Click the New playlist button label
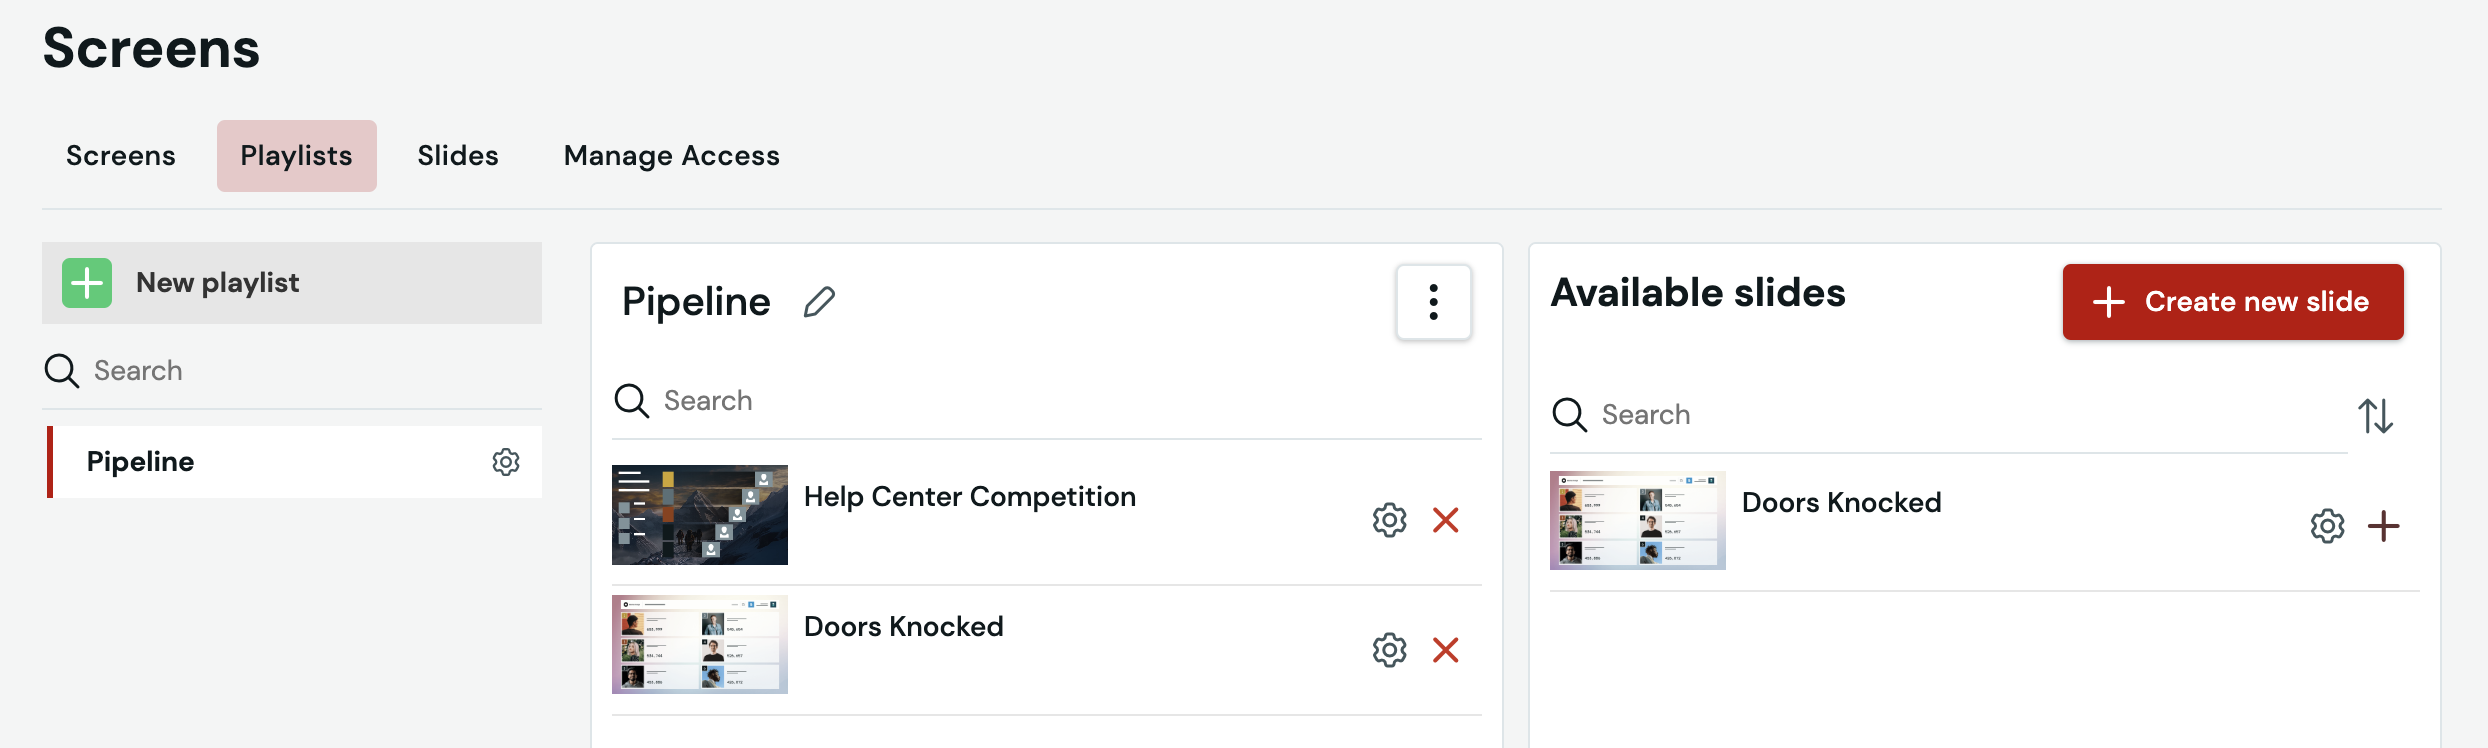This screenshot has height=748, width=2488. point(218,283)
